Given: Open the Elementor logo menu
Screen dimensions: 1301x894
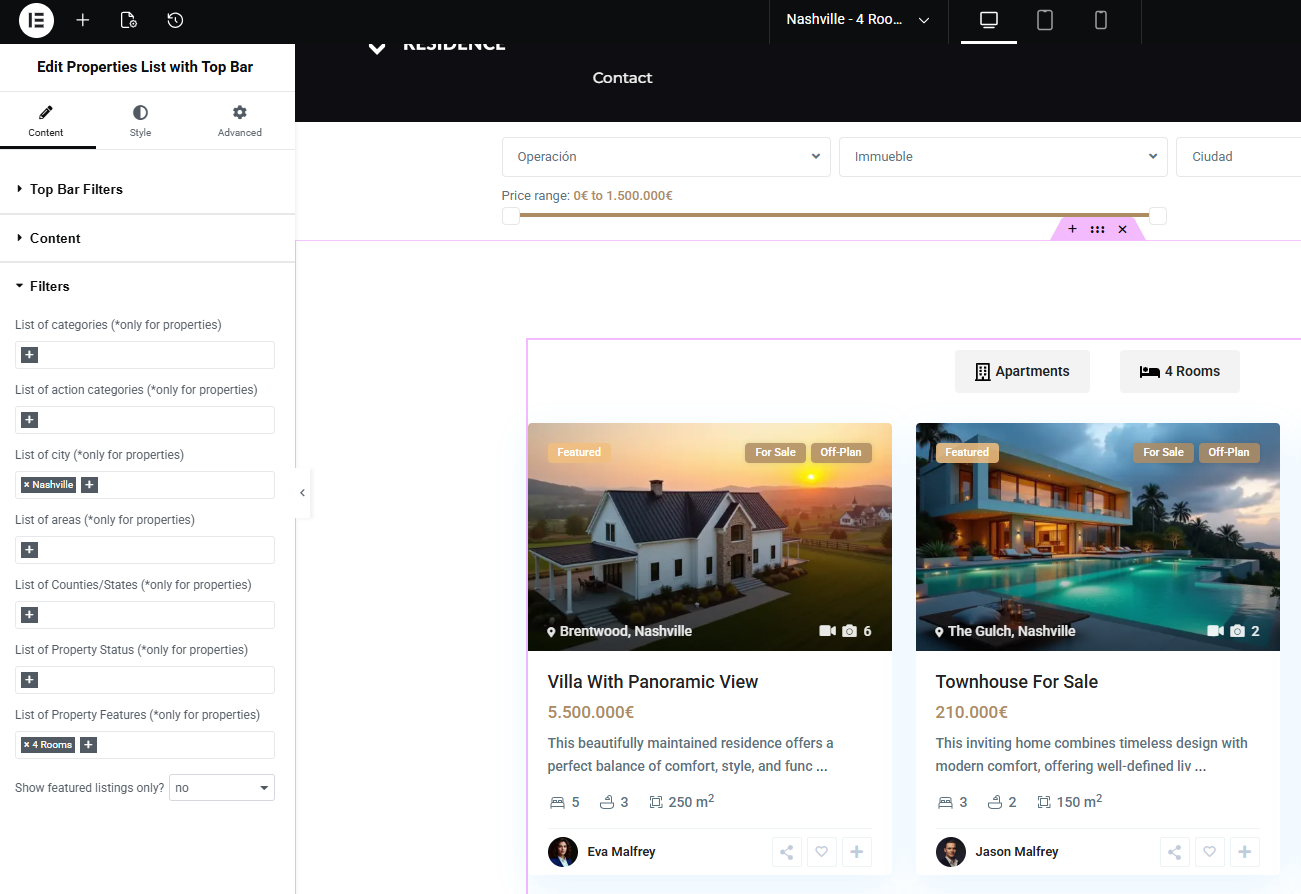Looking at the screenshot, I should pyautogui.click(x=36, y=20).
